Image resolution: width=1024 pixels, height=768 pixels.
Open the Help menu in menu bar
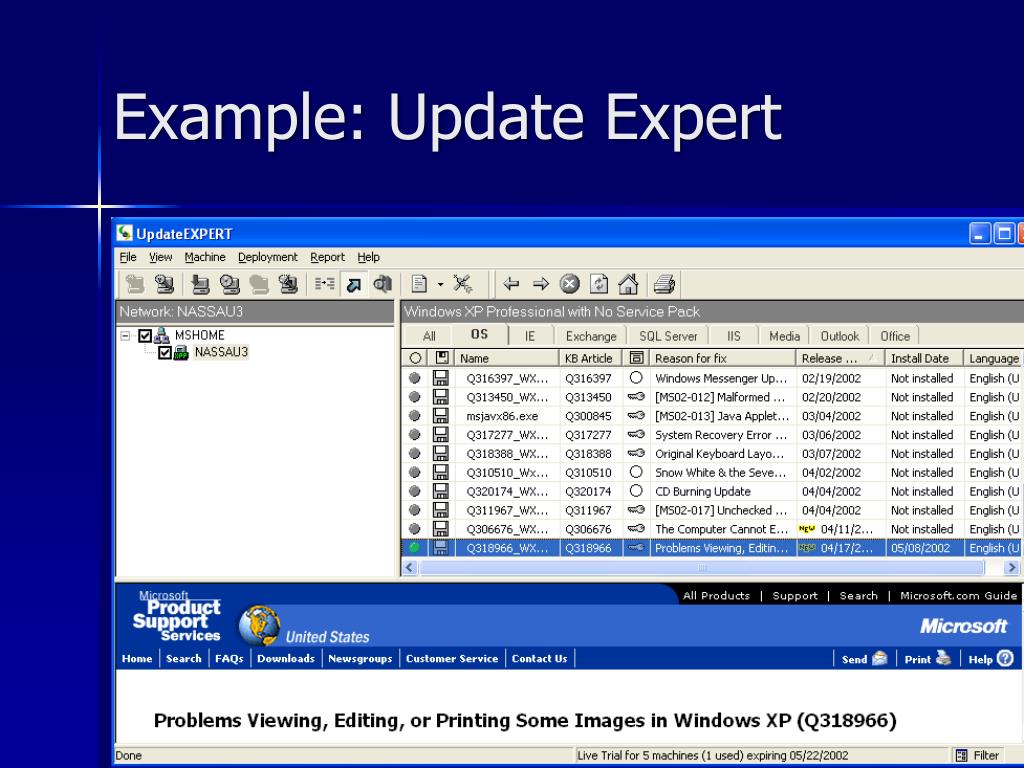pos(368,257)
